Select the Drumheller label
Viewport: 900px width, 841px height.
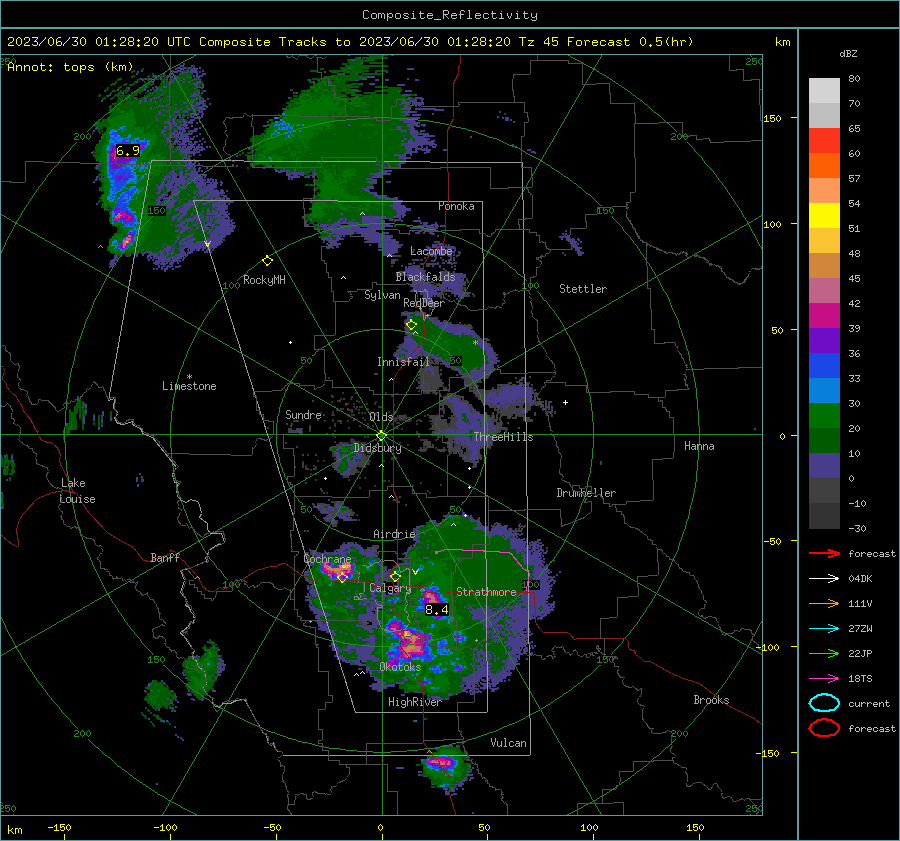586,493
